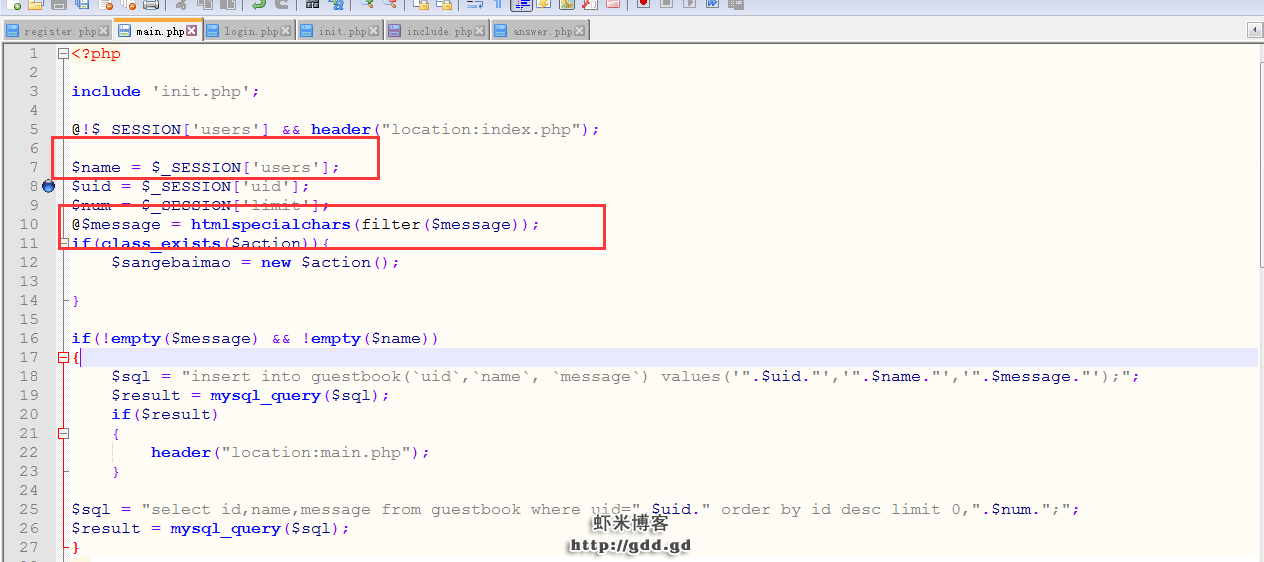Open Find using the binoculars icon
The image size is (1264, 562).
[313, 4]
